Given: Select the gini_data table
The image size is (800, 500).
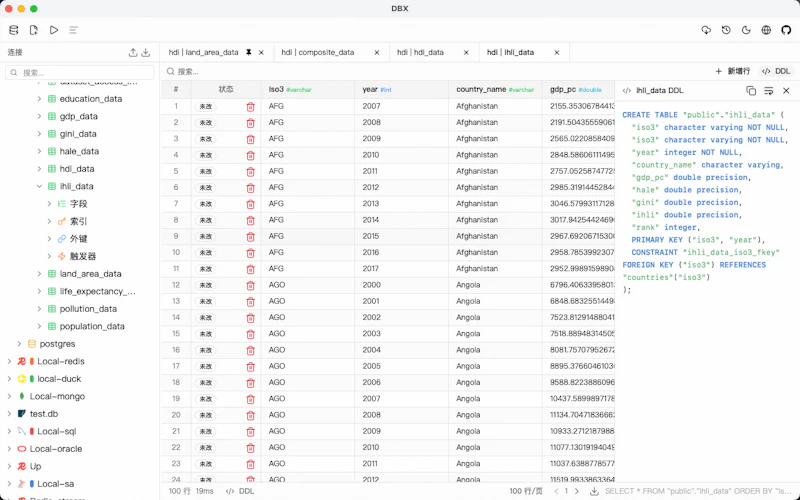Looking at the screenshot, I should pos(78,134).
